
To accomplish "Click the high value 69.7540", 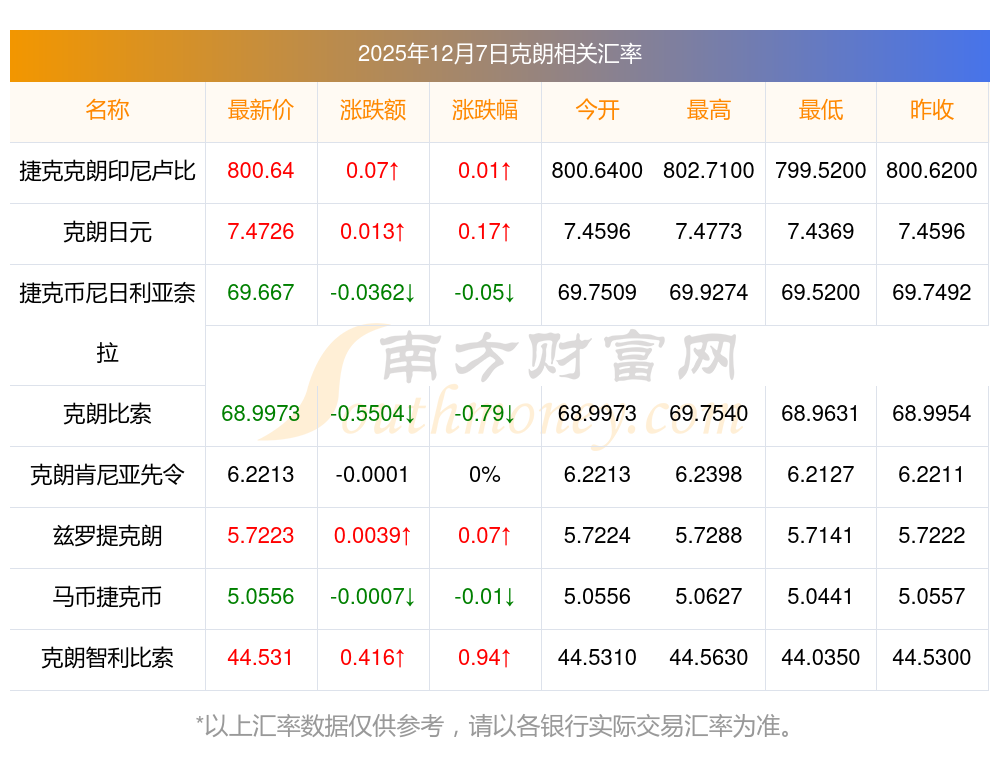I will 709,414.
